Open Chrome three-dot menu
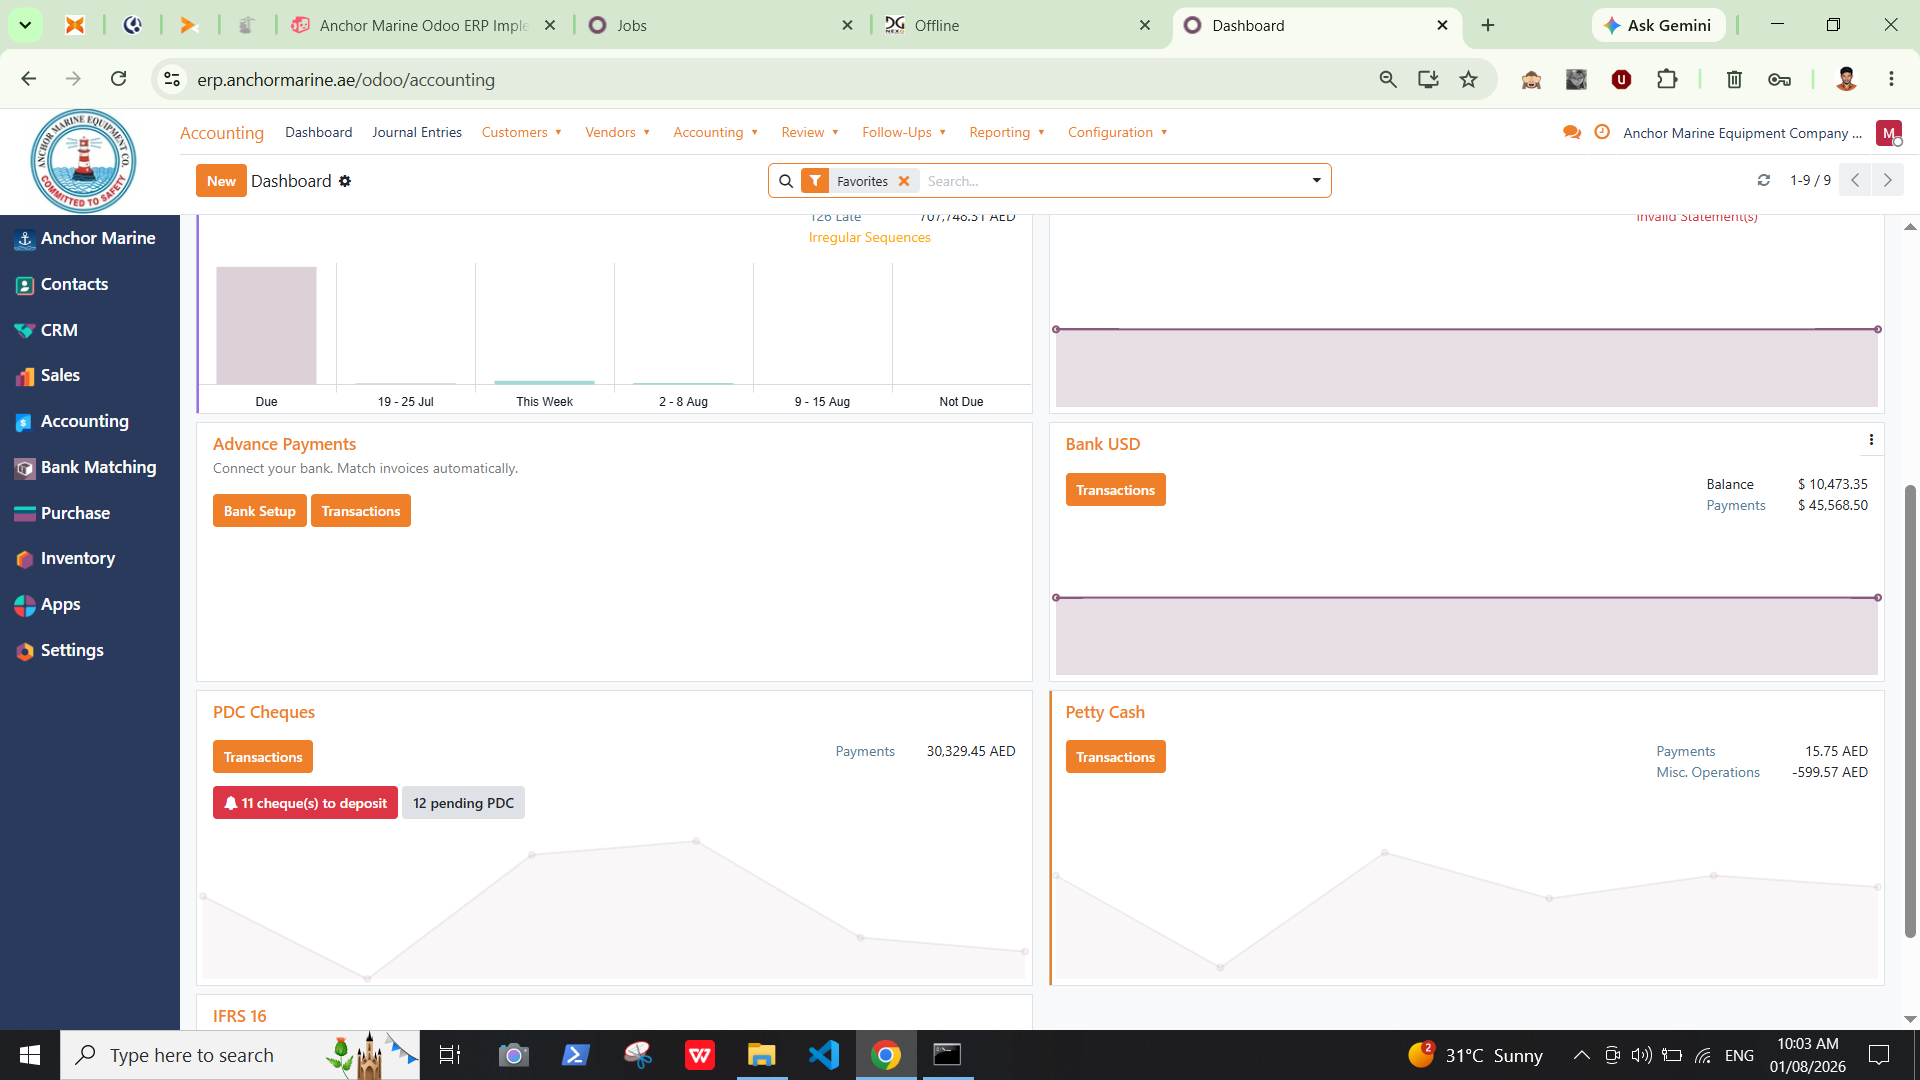Viewport: 1920px width, 1080px height. (x=1891, y=79)
